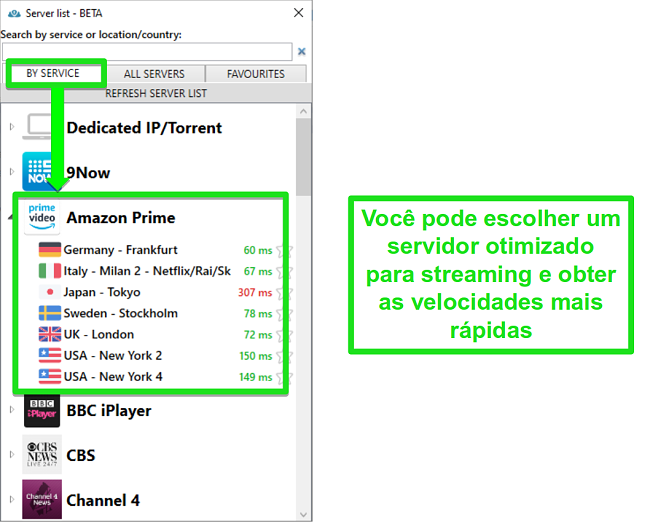Click the UK flag icon

tap(50, 334)
